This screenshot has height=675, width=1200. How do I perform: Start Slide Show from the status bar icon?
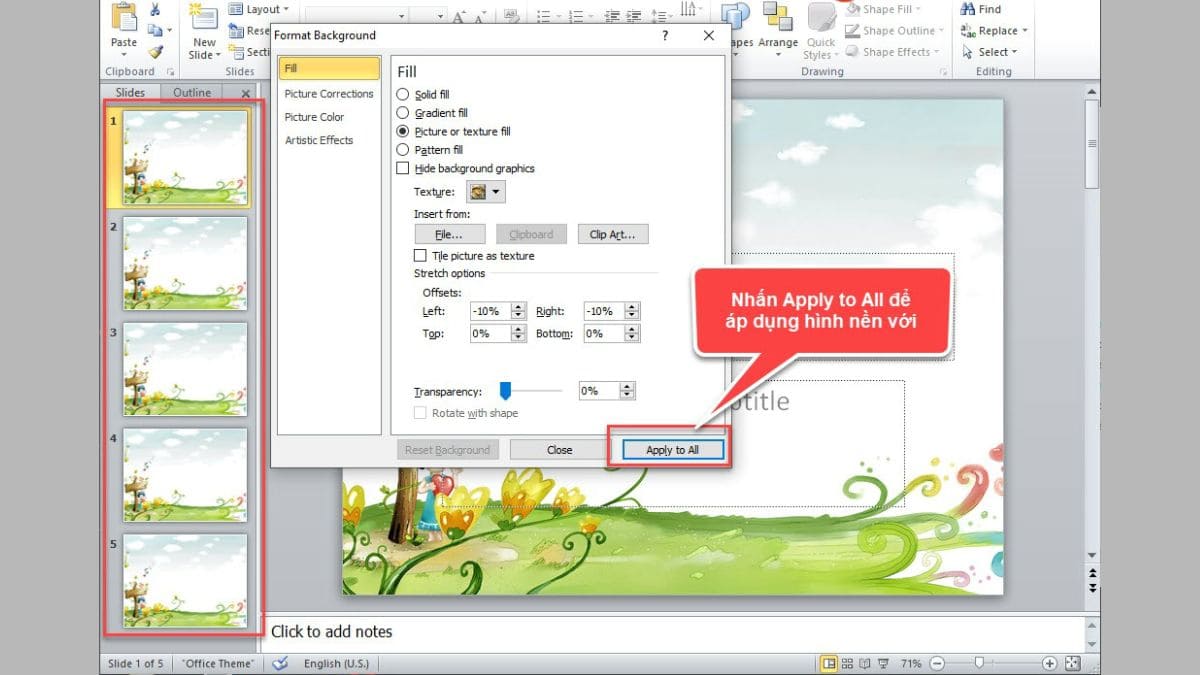884,662
